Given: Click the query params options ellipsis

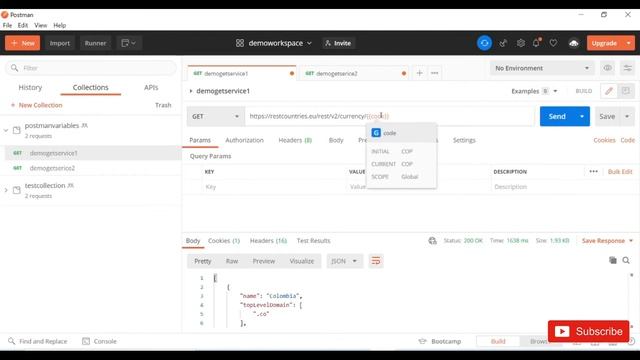Looking at the screenshot, I should pos(593,171).
